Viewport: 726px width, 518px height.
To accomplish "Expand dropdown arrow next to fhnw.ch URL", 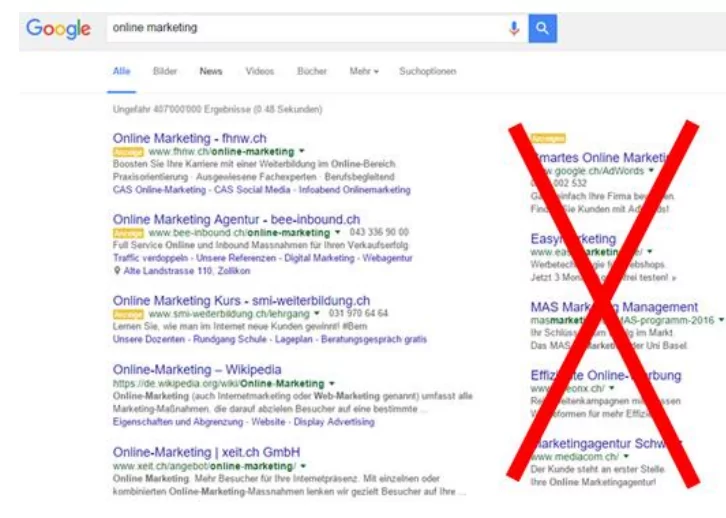I will [x=302, y=151].
